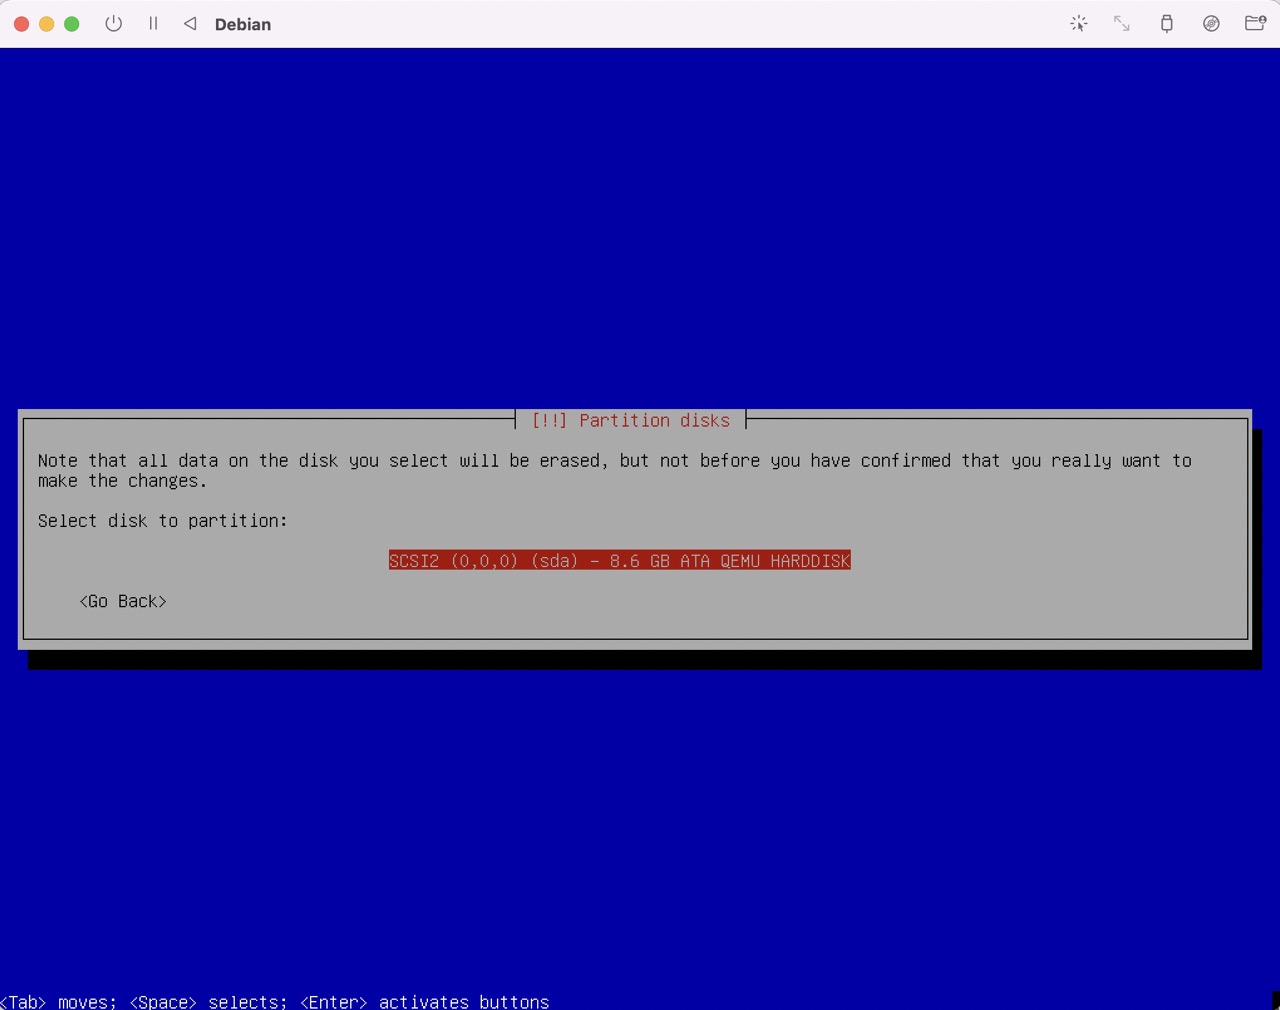Click the resize display arrows icon
1280x1010 pixels.
click(x=1122, y=24)
